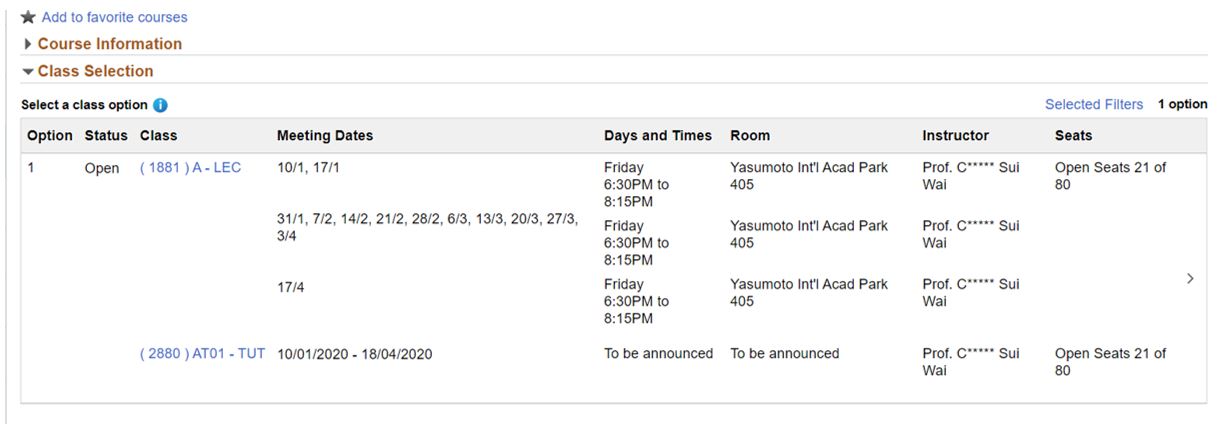Click the Option column header
Viewport: 1223px width, 424px height.
[50, 135]
